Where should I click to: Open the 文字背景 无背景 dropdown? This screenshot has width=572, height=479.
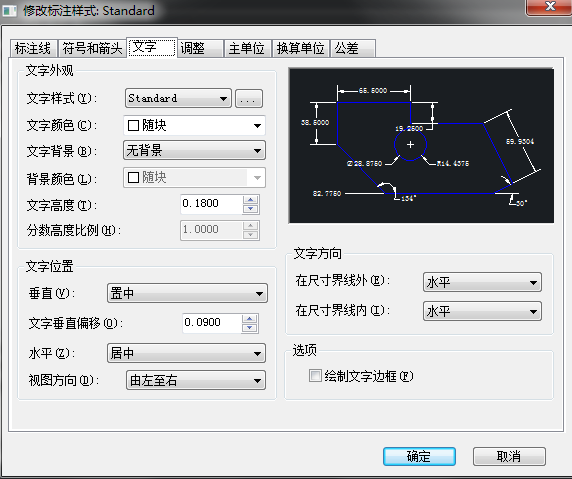[x=194, y=150]
